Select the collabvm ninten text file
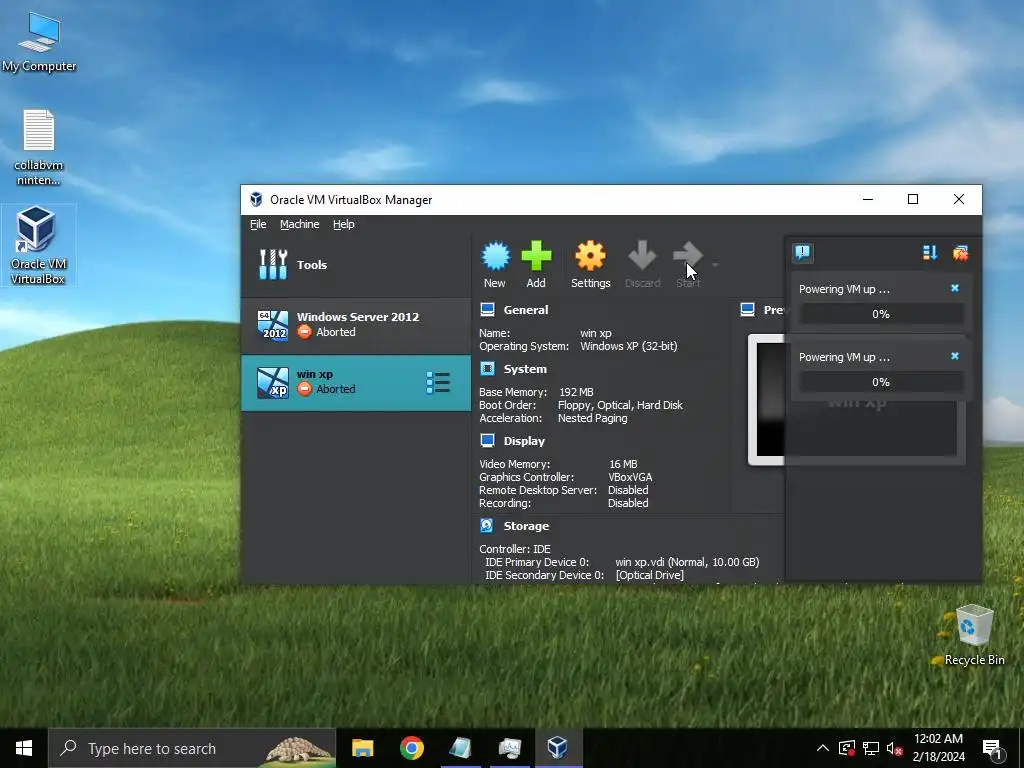 click(x=39, y=147)
